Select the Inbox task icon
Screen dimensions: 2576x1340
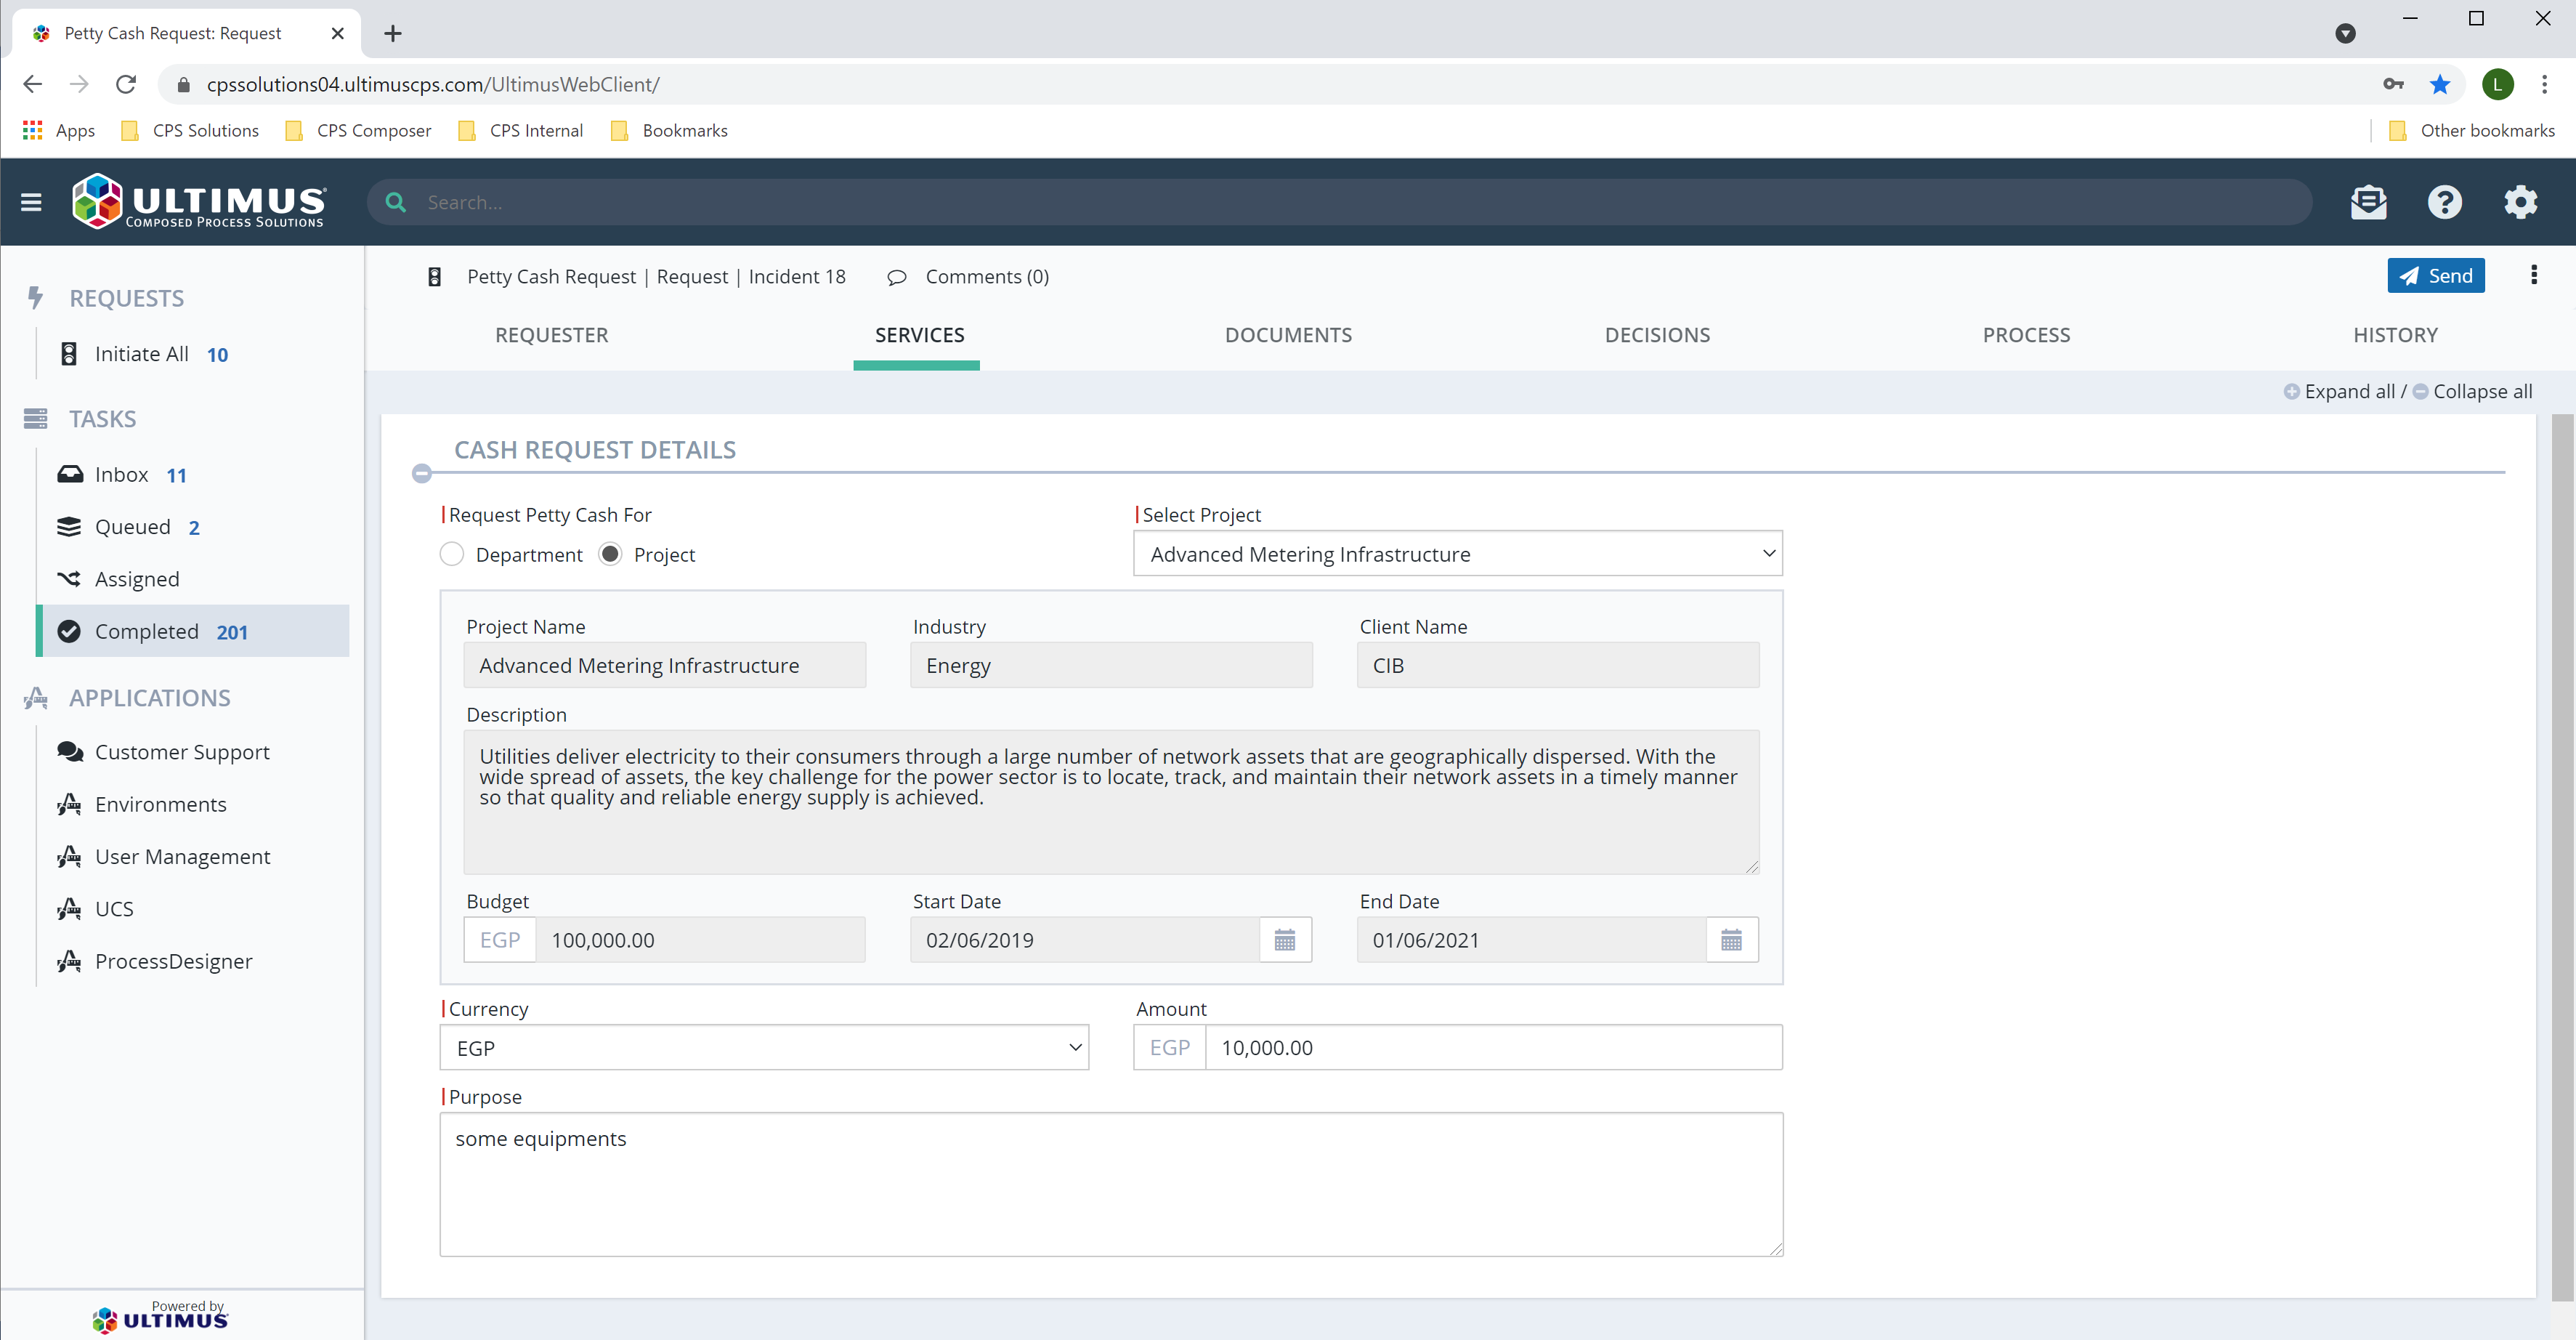[68, 474]
